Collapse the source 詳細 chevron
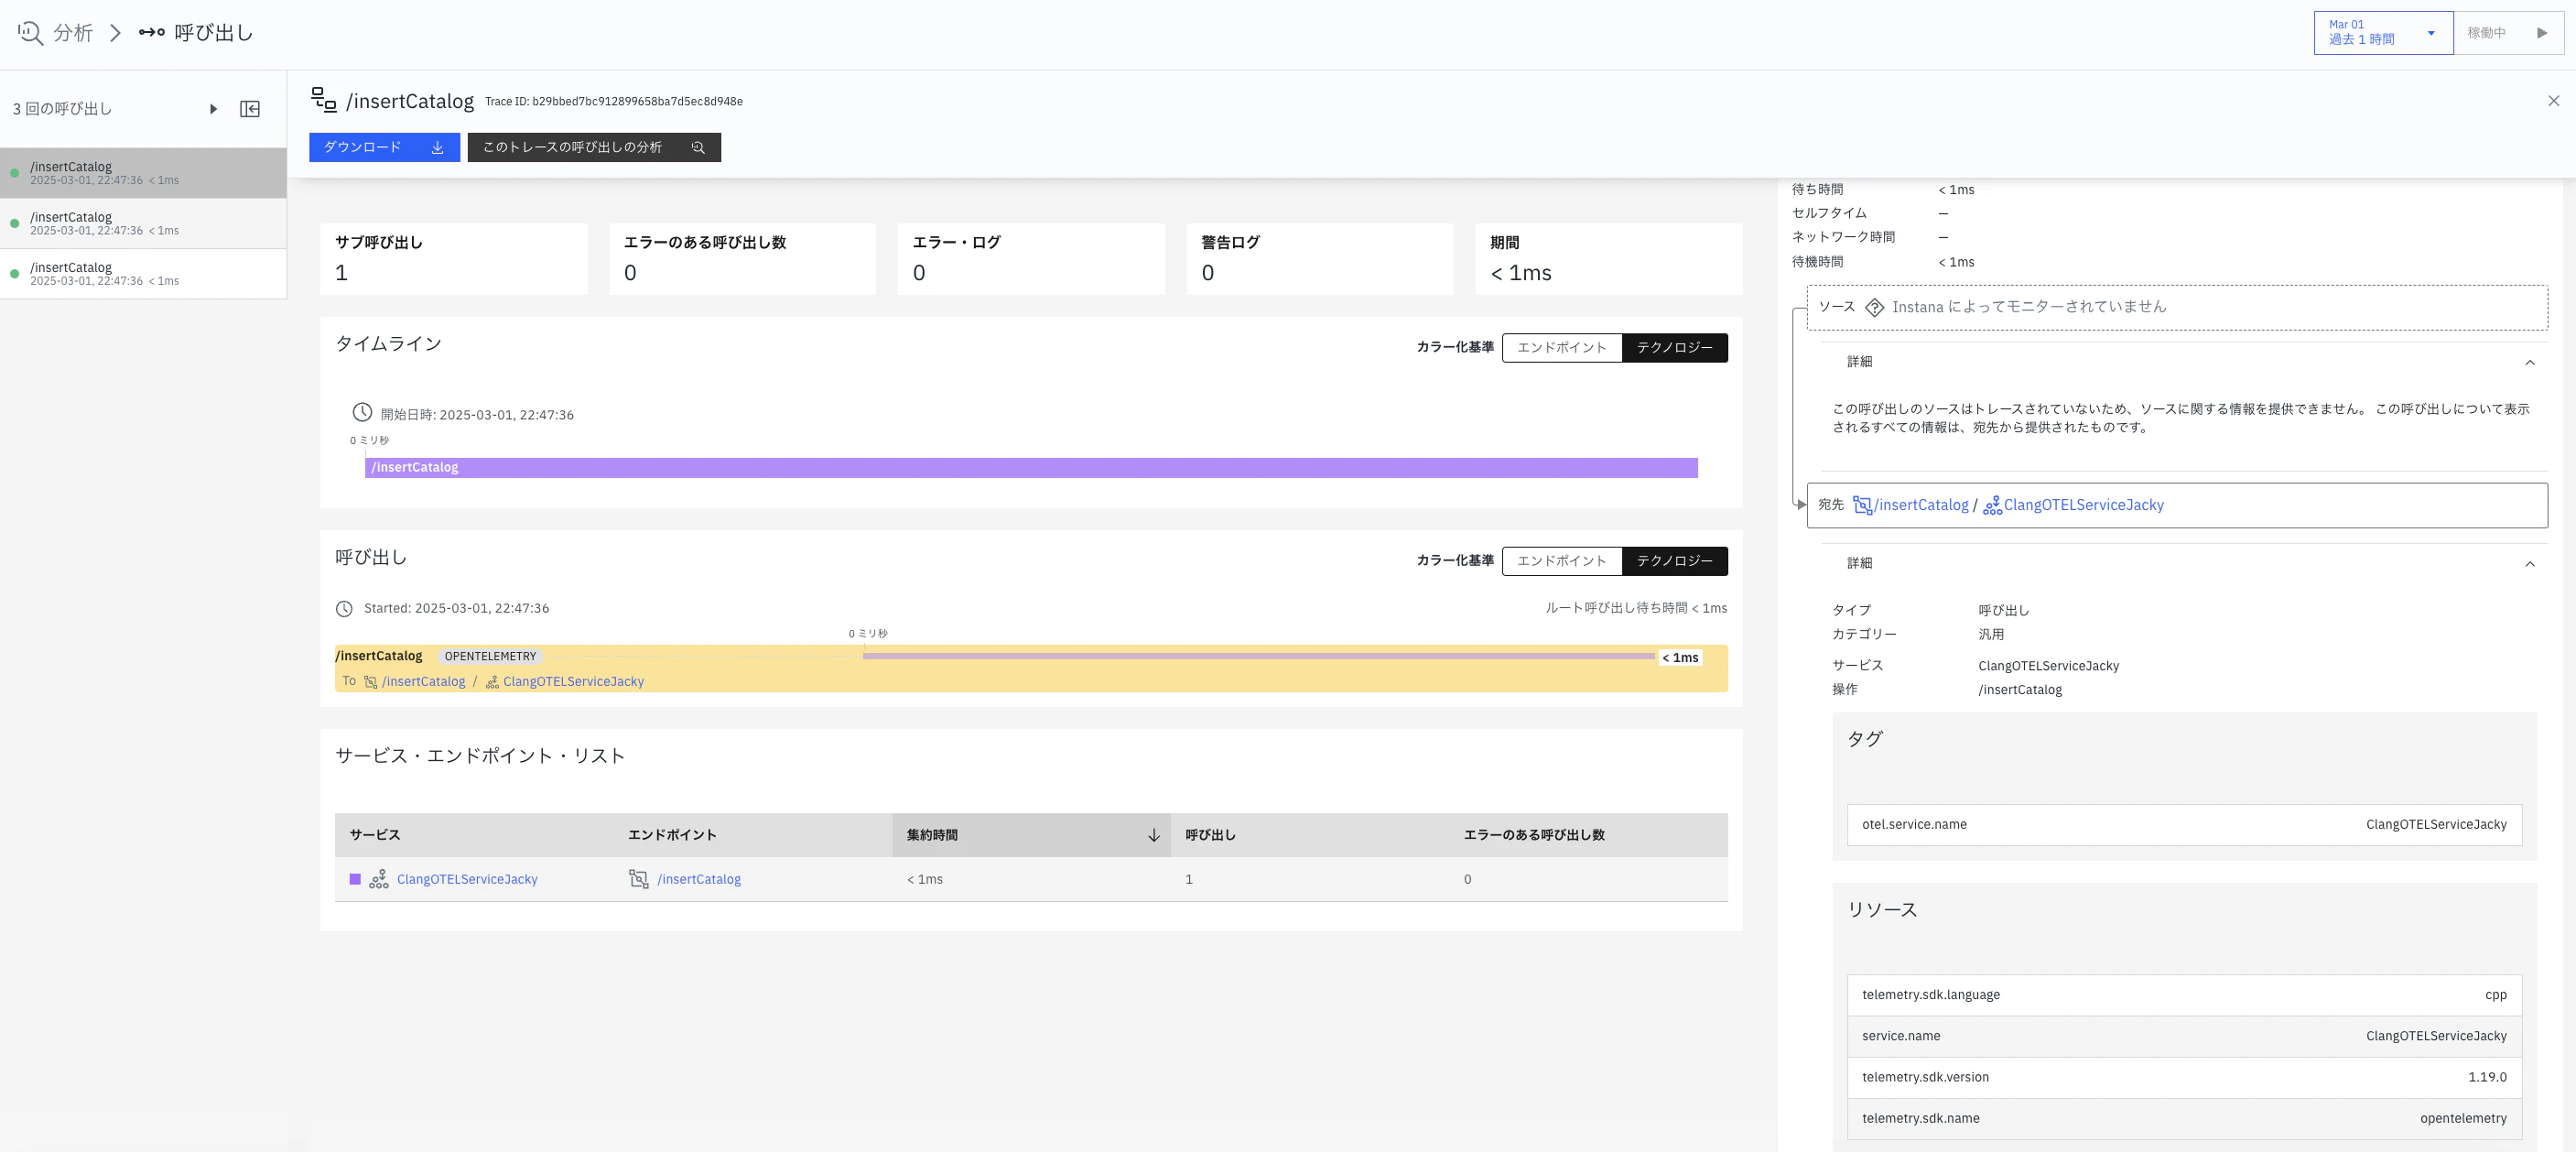The image size is (2576, 1152). (2530, 362)
